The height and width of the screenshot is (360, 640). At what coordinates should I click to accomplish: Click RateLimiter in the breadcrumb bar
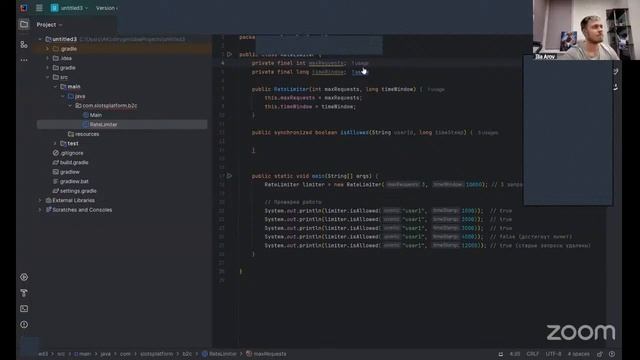pyautogui.click(x=222, y=354)
